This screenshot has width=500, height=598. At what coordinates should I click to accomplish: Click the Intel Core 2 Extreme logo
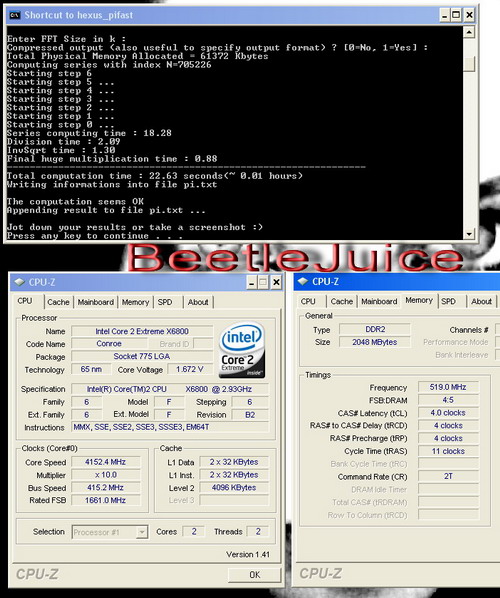(242, 350)
